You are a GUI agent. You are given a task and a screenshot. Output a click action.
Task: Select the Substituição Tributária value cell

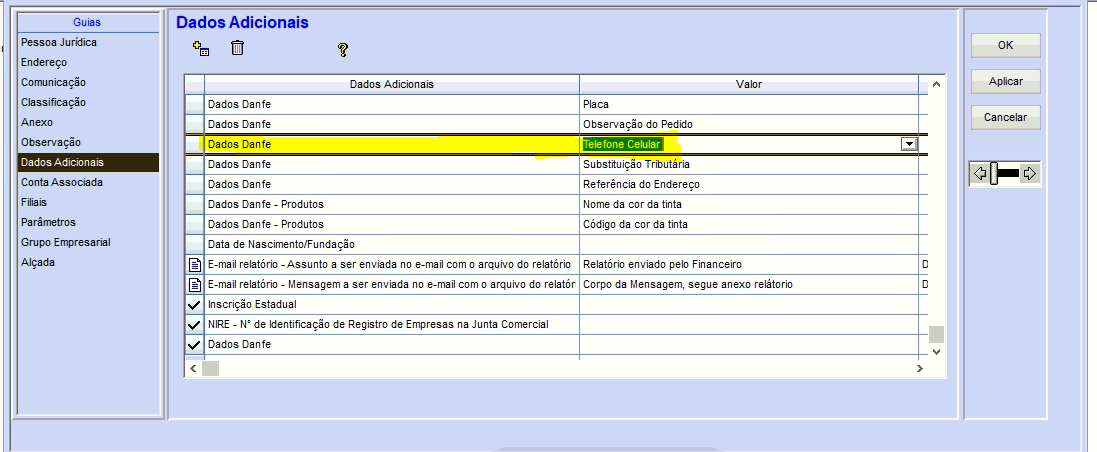(748, 164)
